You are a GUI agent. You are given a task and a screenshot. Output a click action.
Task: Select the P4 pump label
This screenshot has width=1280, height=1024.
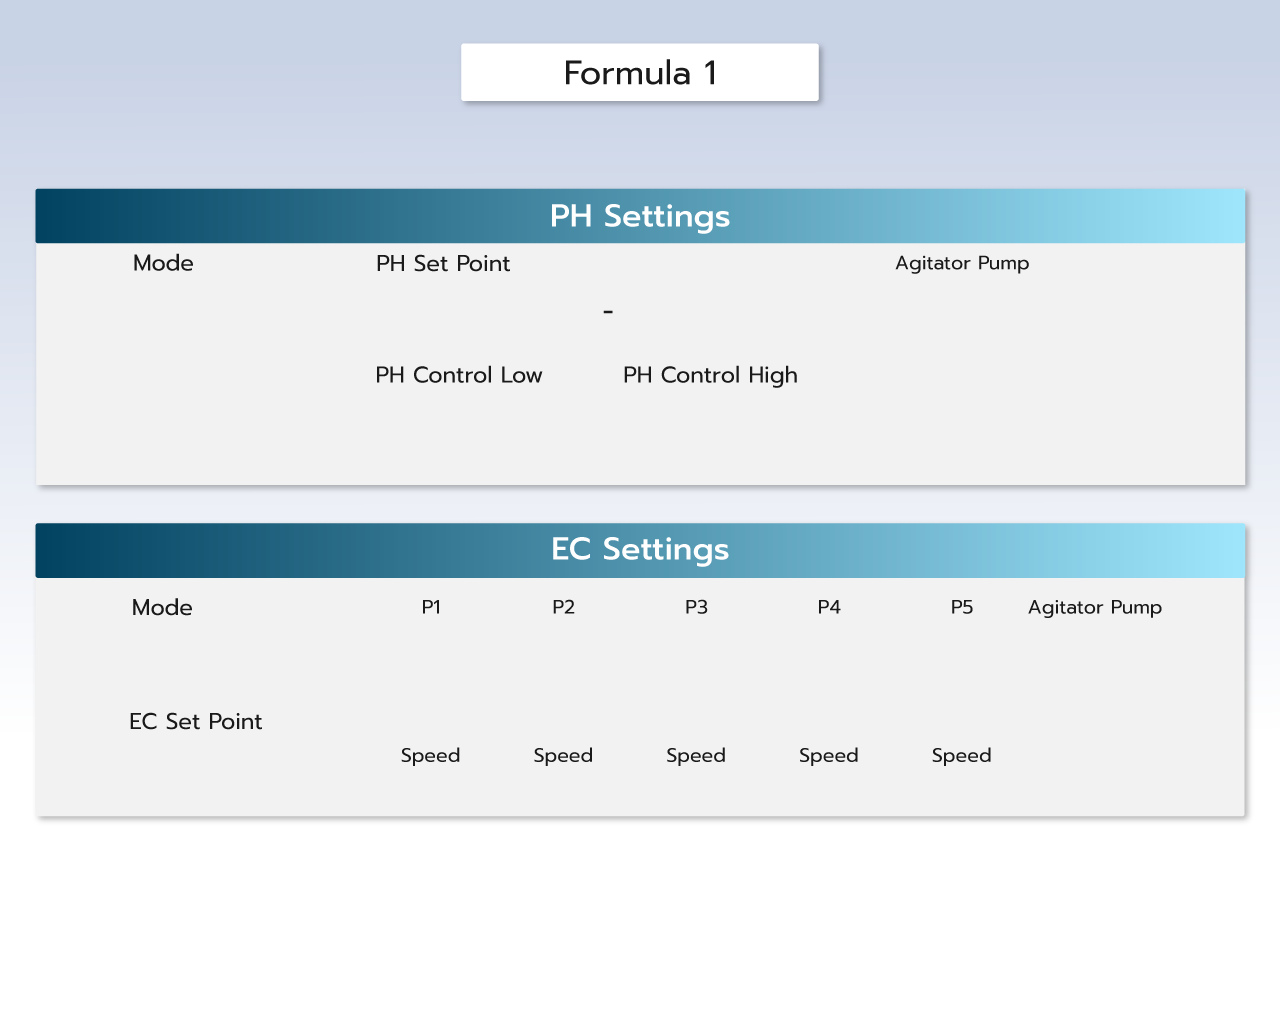click(x=829, y=607)
